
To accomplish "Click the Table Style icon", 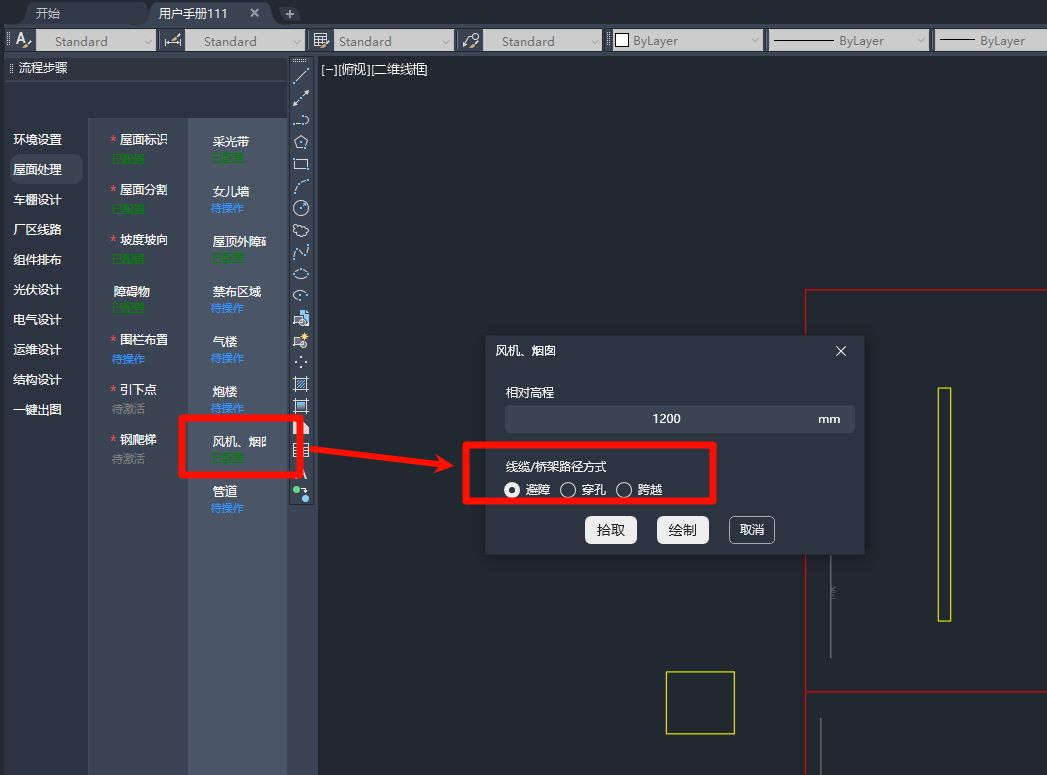I will (321, 41).
